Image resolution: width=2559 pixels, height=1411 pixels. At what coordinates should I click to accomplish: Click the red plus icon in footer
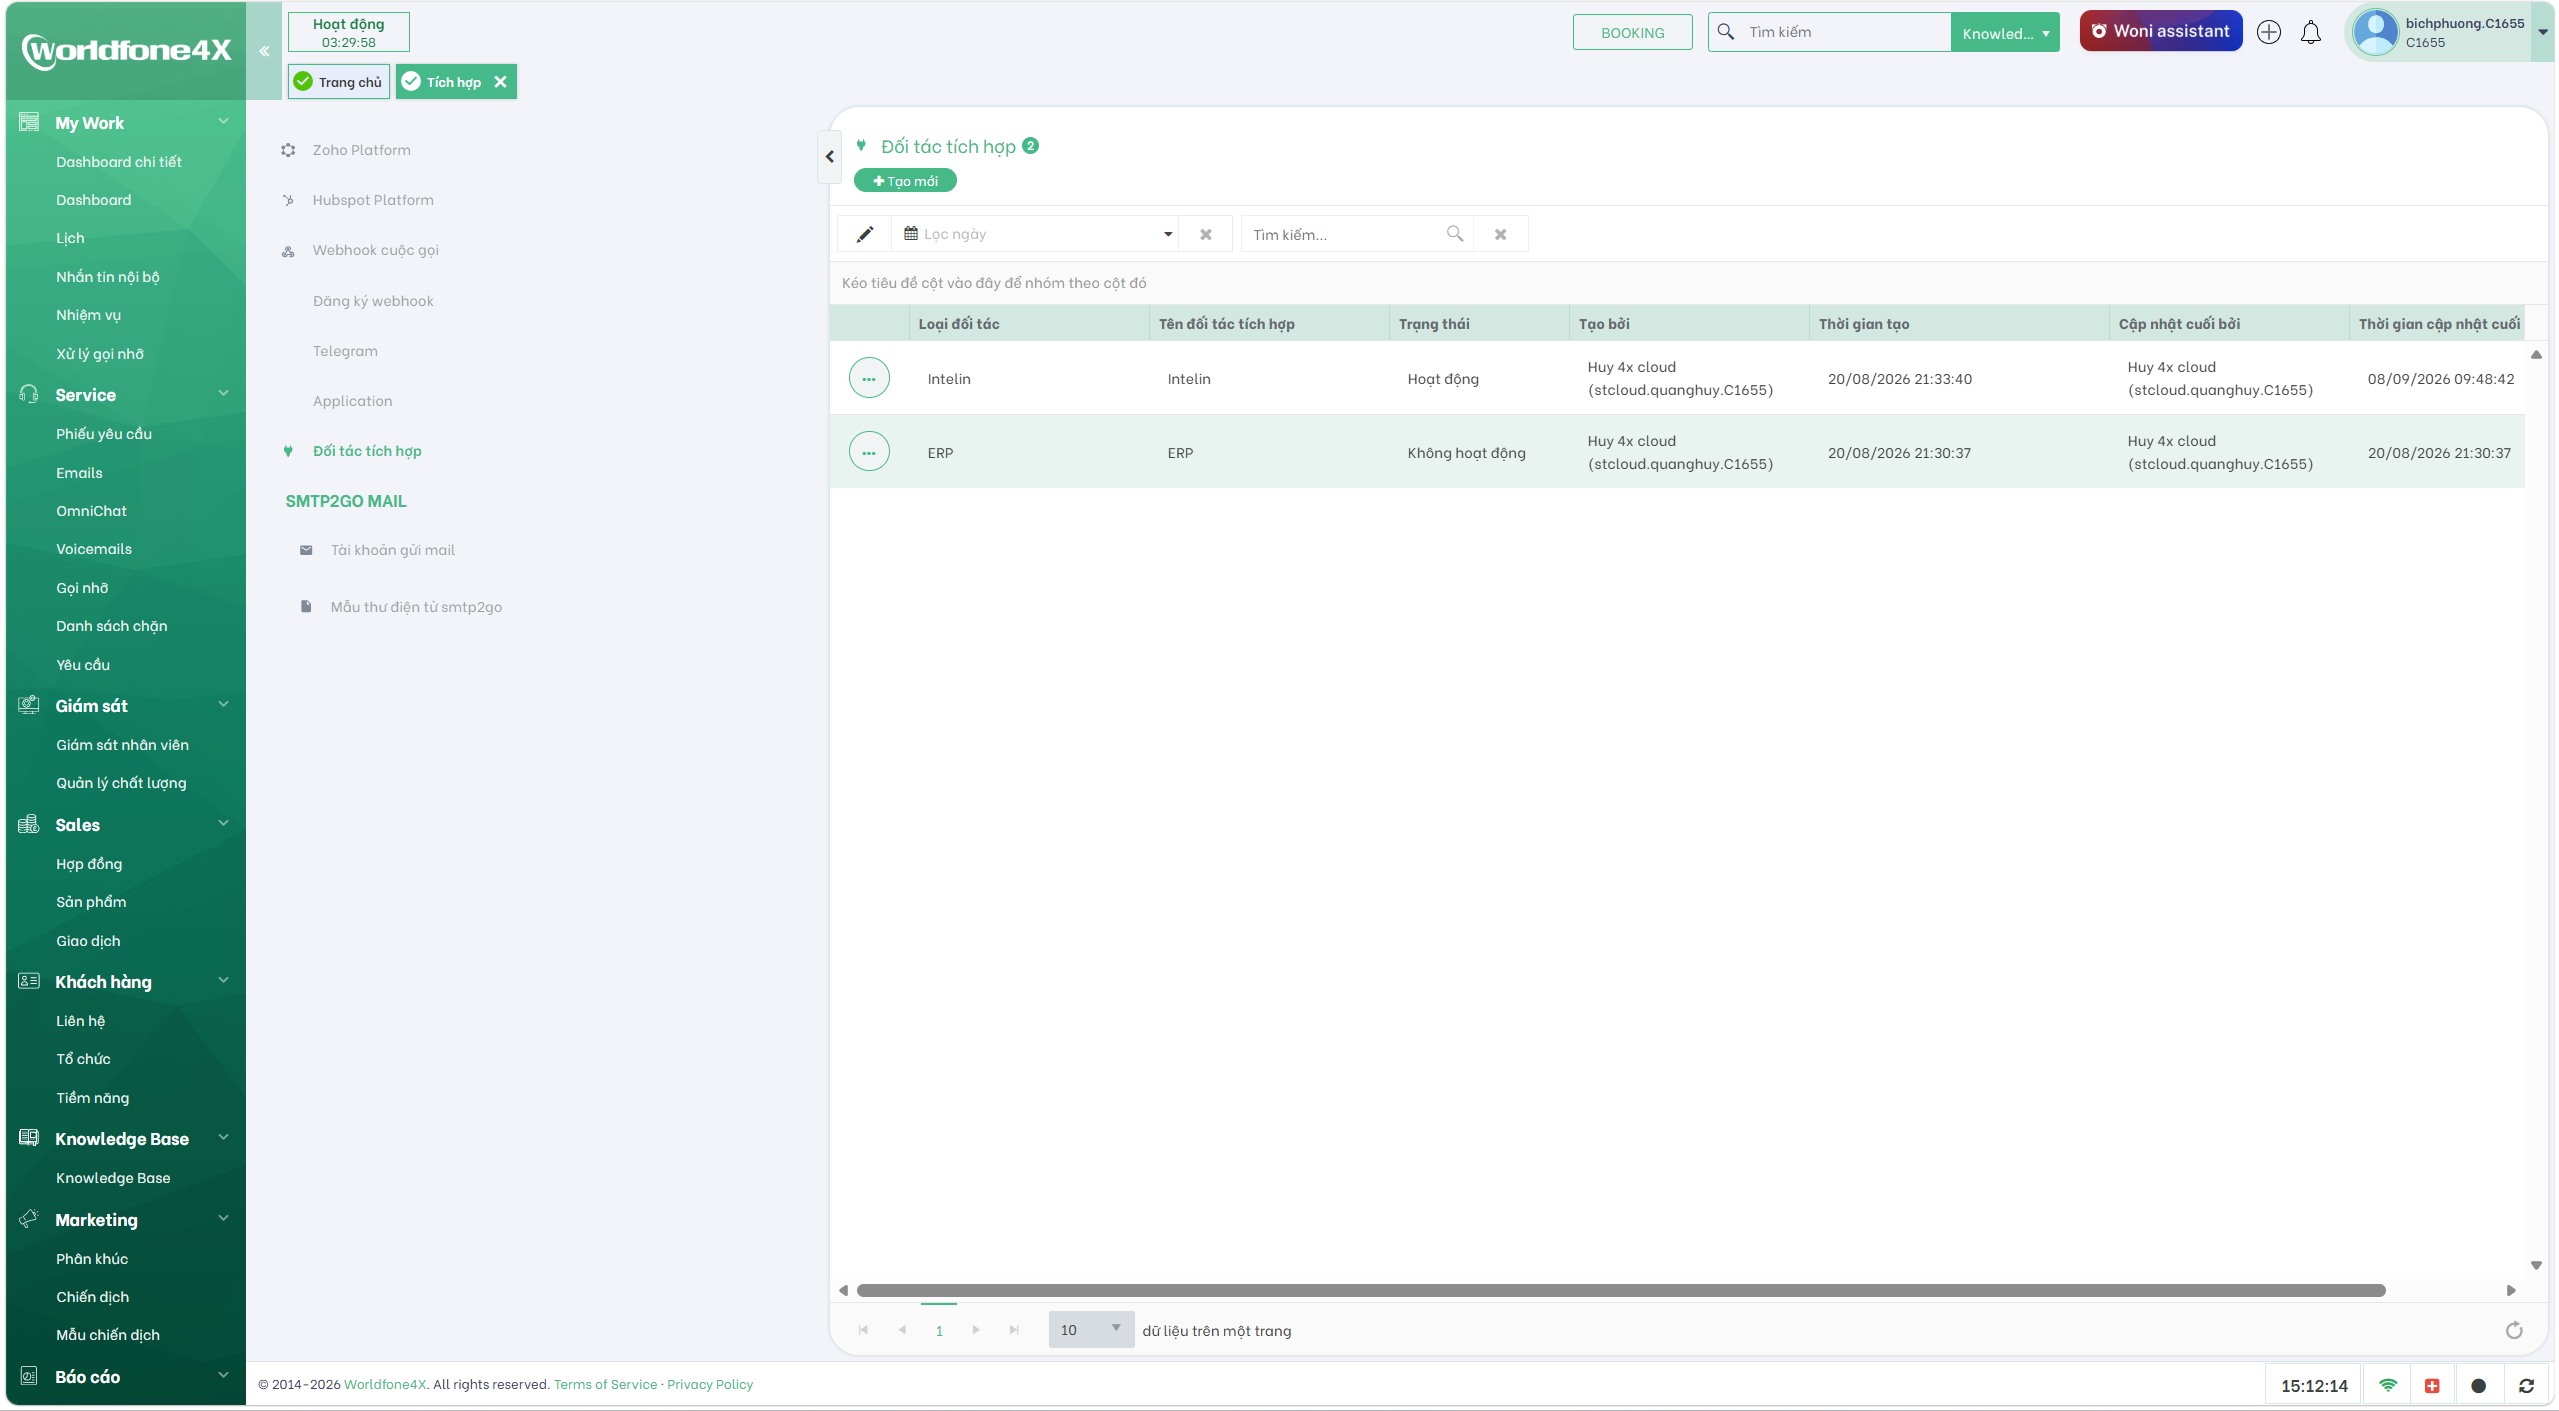tap(2432, 1385)
